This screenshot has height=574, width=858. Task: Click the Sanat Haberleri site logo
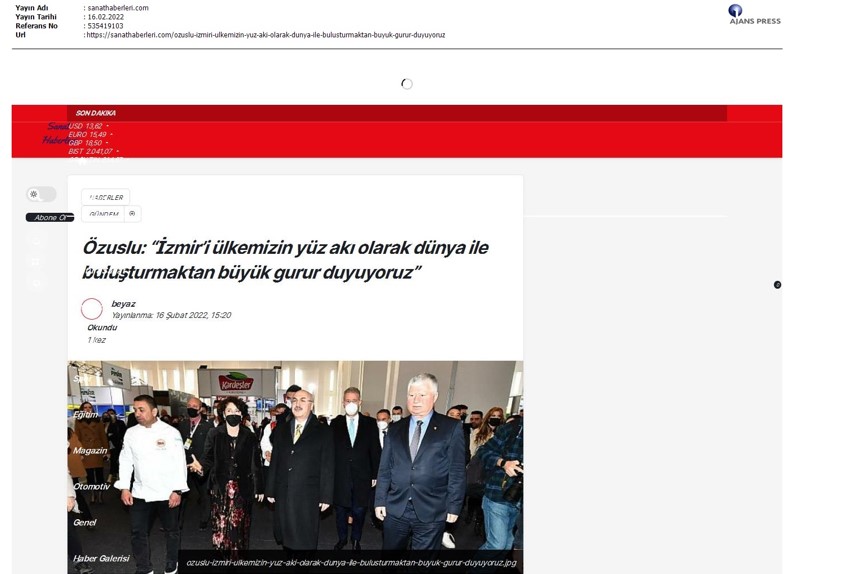(x=56, y=133)
